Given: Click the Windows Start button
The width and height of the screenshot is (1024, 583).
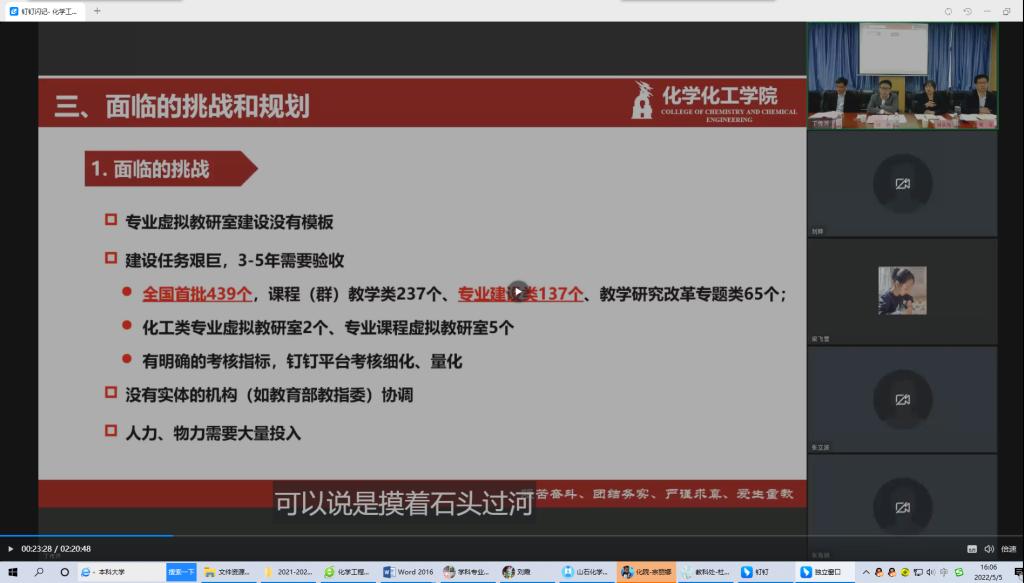Looking at the screenshot, I should click(13, 572).
